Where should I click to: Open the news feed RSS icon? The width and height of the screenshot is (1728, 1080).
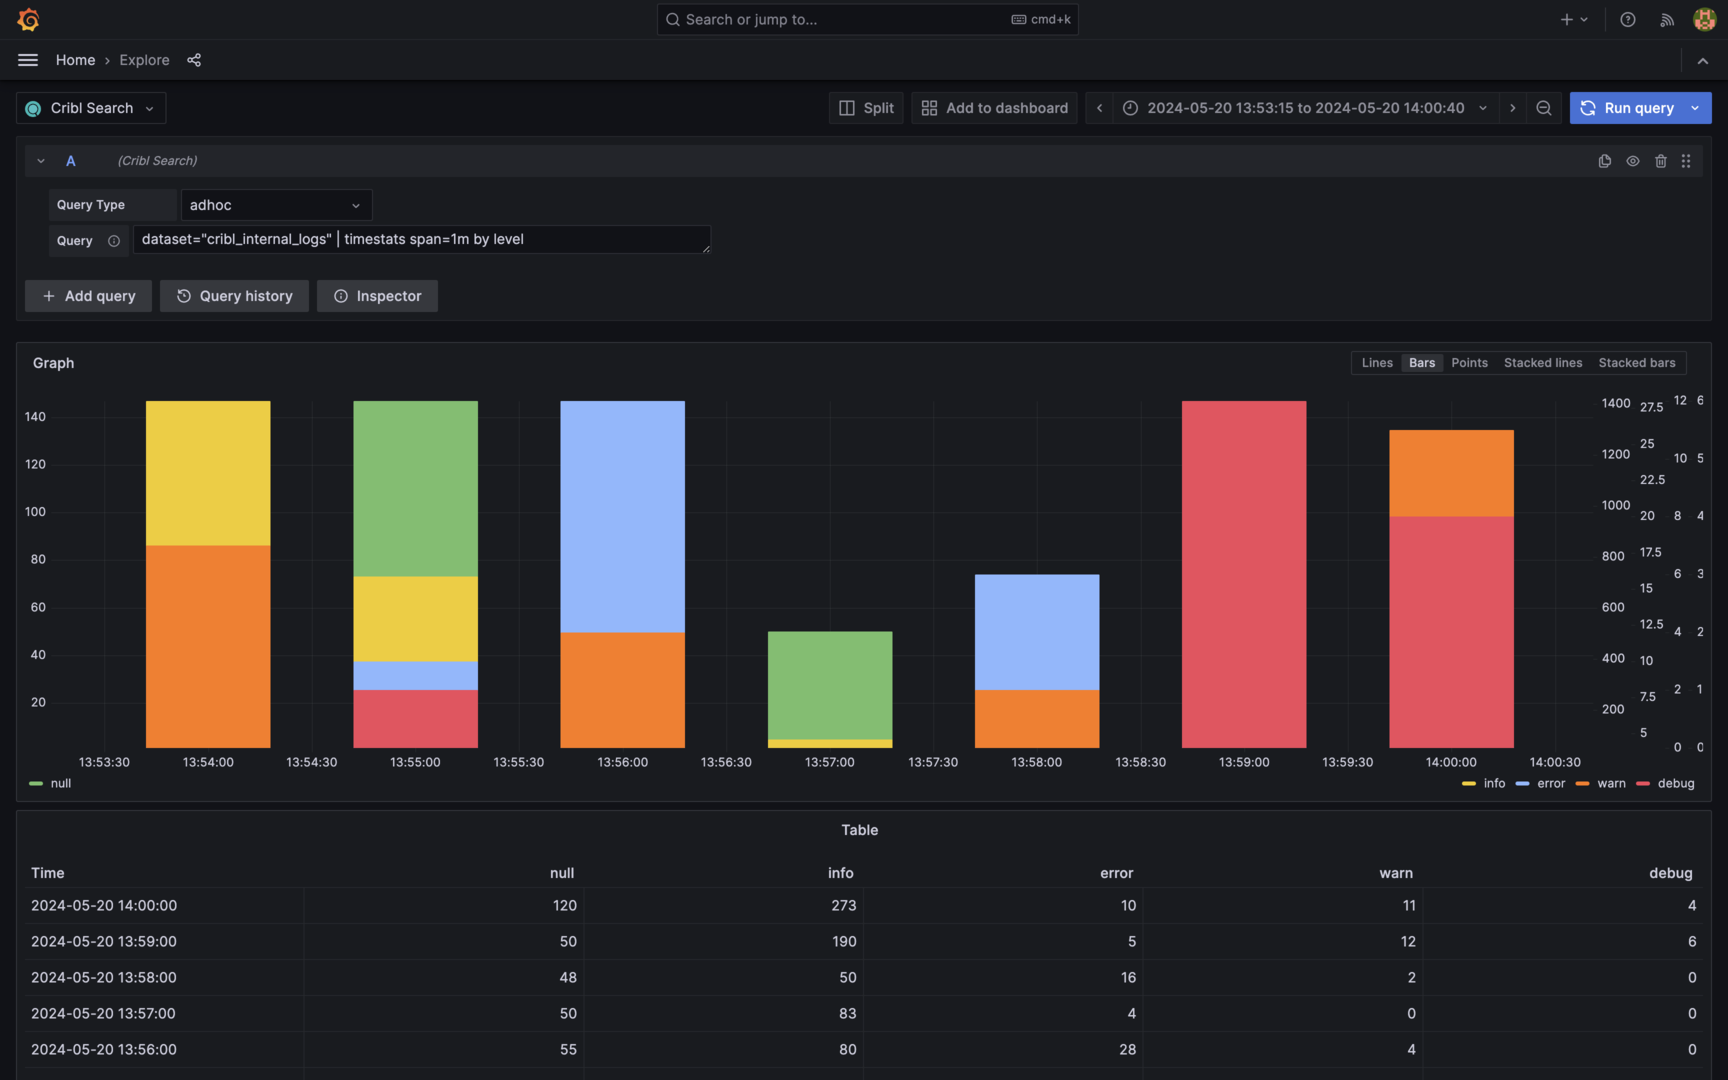coord(1666,19)
